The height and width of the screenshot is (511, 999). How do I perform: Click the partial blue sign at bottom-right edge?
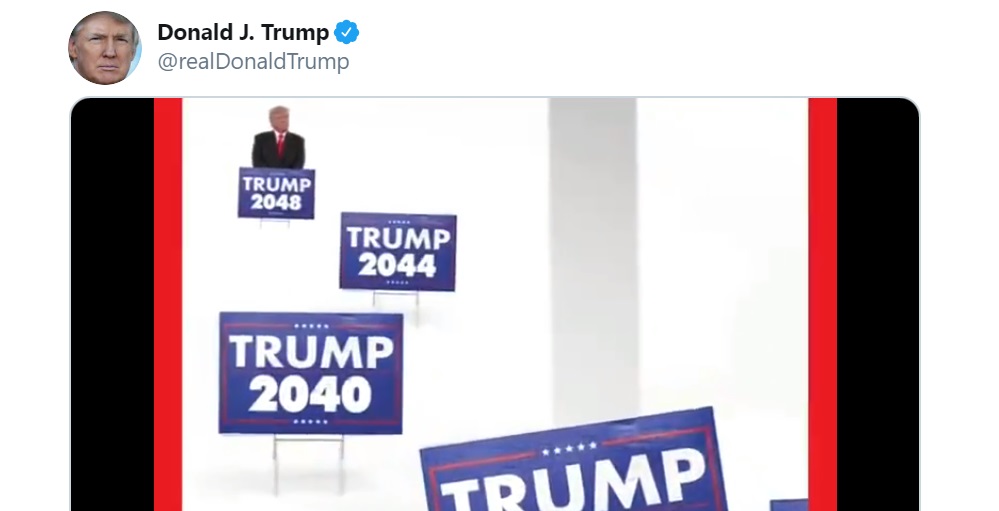[789, 505]
